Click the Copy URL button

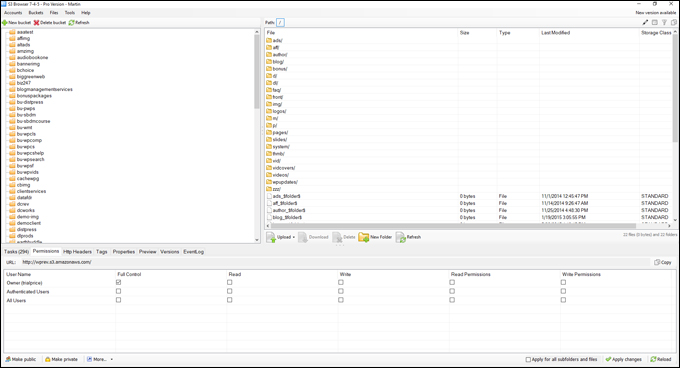663,262
